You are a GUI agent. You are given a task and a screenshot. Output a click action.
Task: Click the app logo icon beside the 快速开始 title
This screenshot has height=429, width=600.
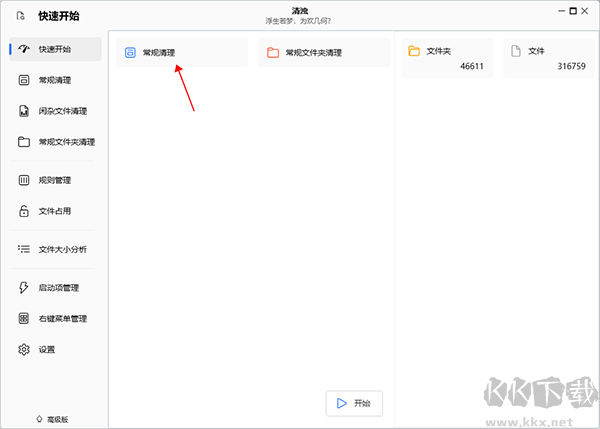point(20,16)
